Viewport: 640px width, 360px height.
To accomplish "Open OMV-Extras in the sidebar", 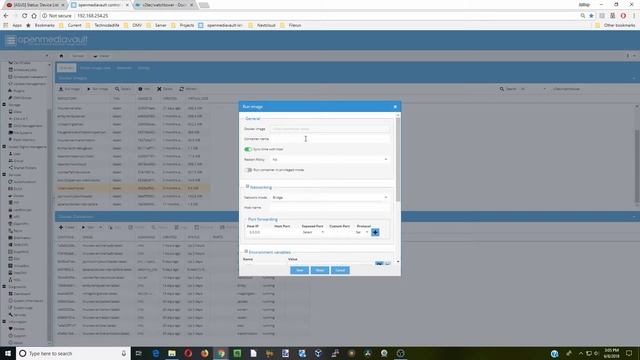I will coord(20,98).
